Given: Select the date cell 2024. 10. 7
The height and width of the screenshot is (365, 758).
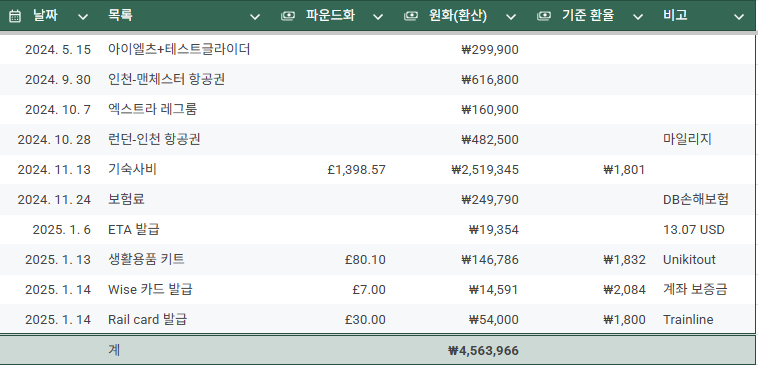Looking at the screenshot, I should pos(58,110).
